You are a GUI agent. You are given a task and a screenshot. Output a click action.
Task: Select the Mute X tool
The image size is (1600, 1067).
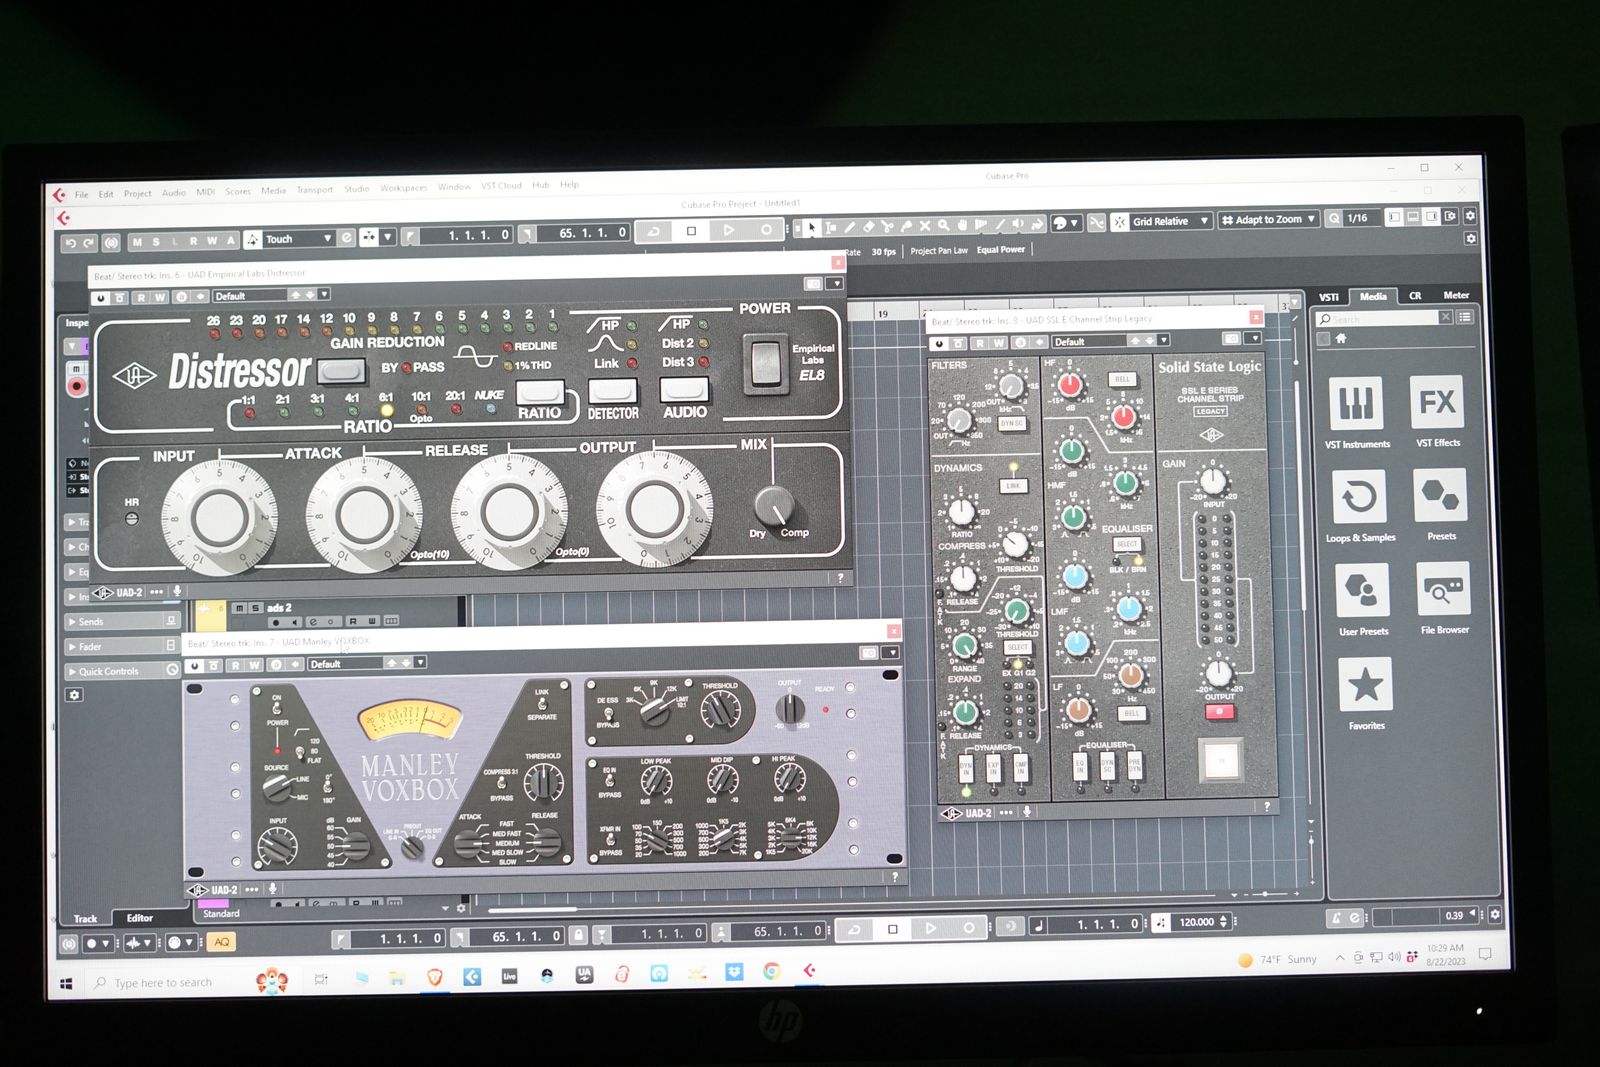(x=925, y=226)
